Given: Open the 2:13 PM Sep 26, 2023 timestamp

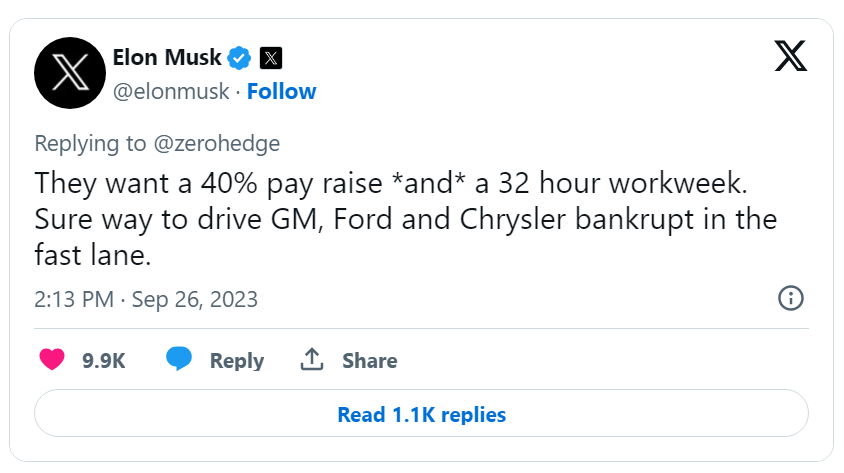Looking at the screenshot, I should [x=146, y=299].
